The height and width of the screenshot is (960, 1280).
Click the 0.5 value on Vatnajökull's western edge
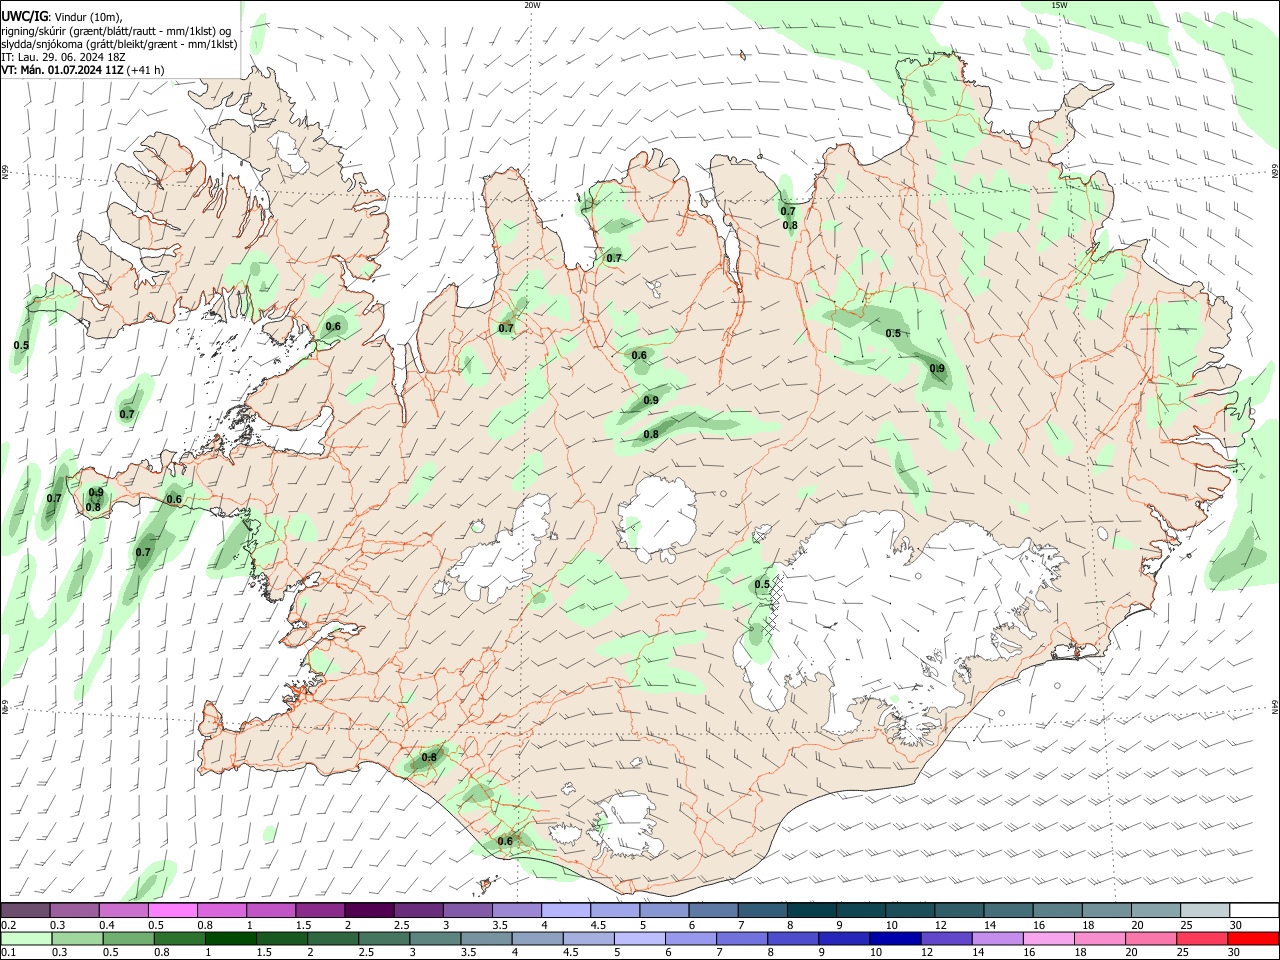[762, 584]
